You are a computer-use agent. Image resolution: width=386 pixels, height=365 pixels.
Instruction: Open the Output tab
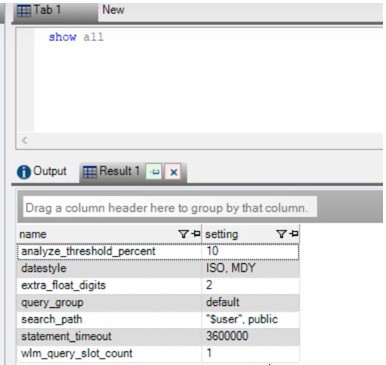(42, 172)
